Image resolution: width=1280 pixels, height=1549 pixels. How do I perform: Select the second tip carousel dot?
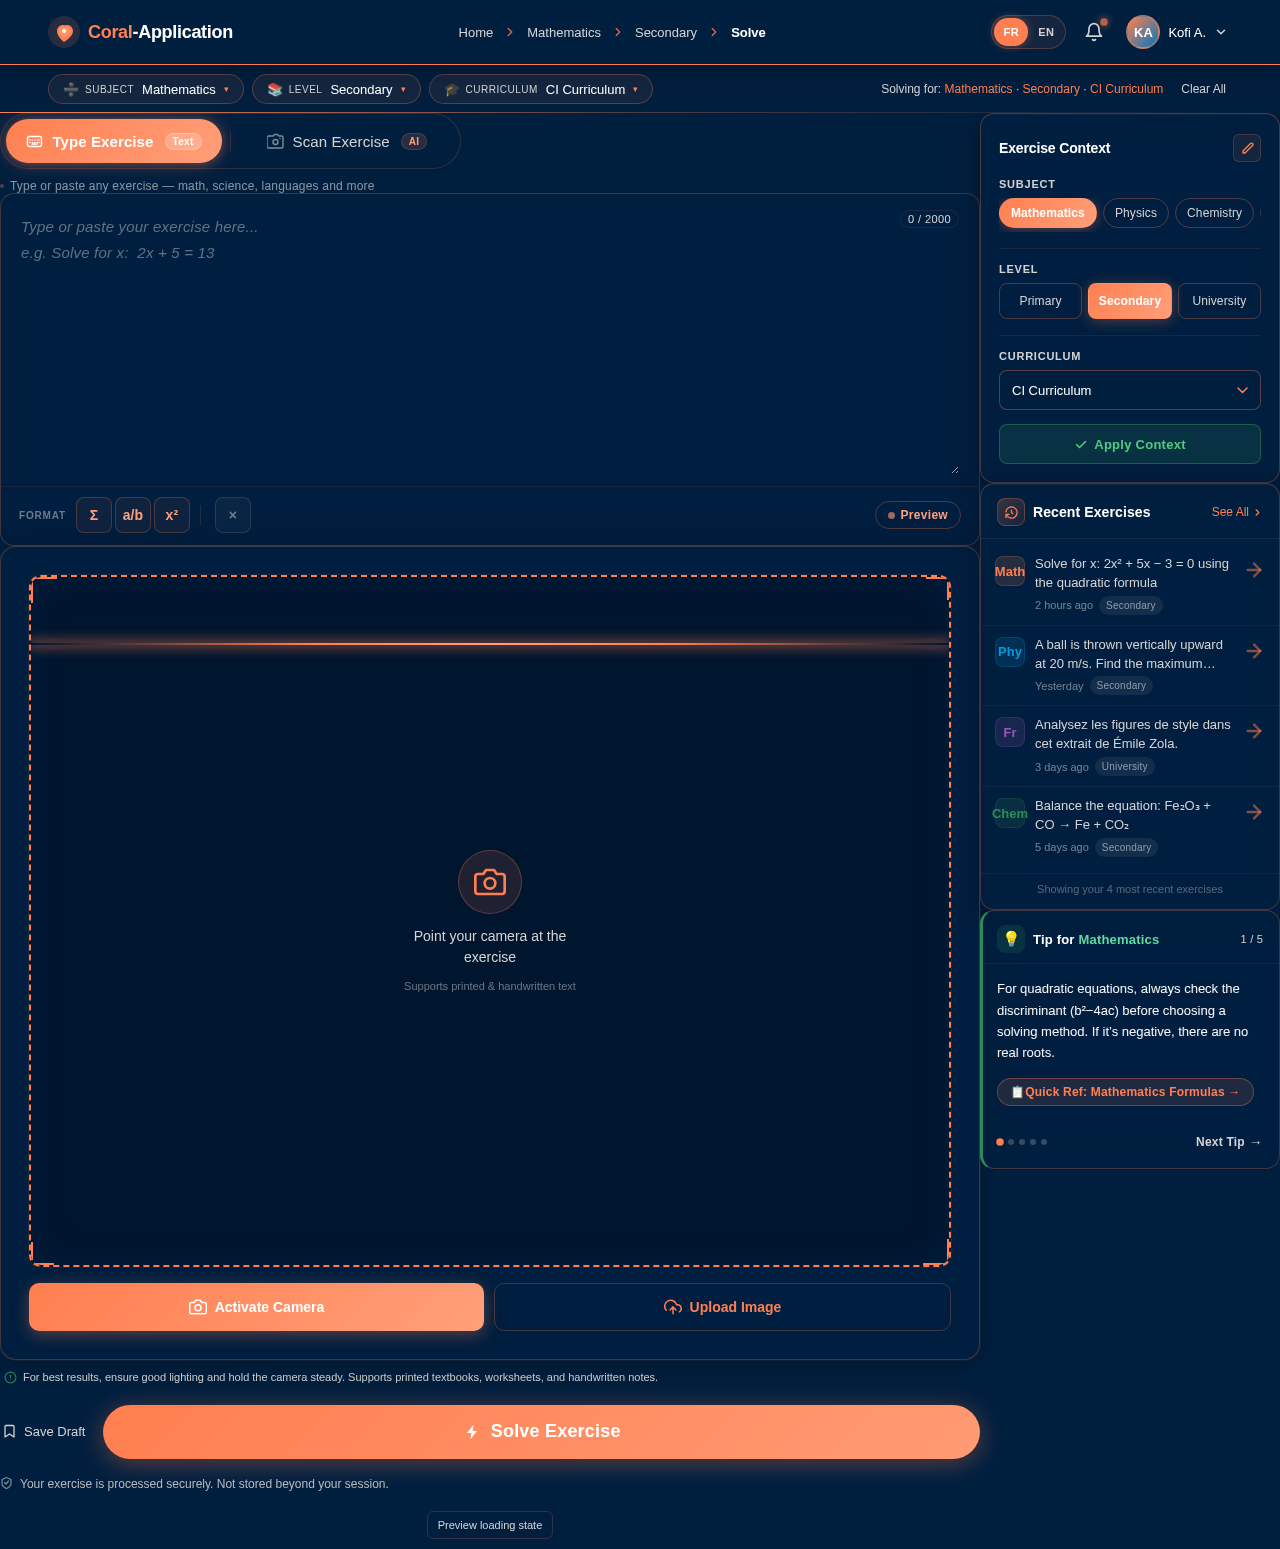click(1010, 1142)
